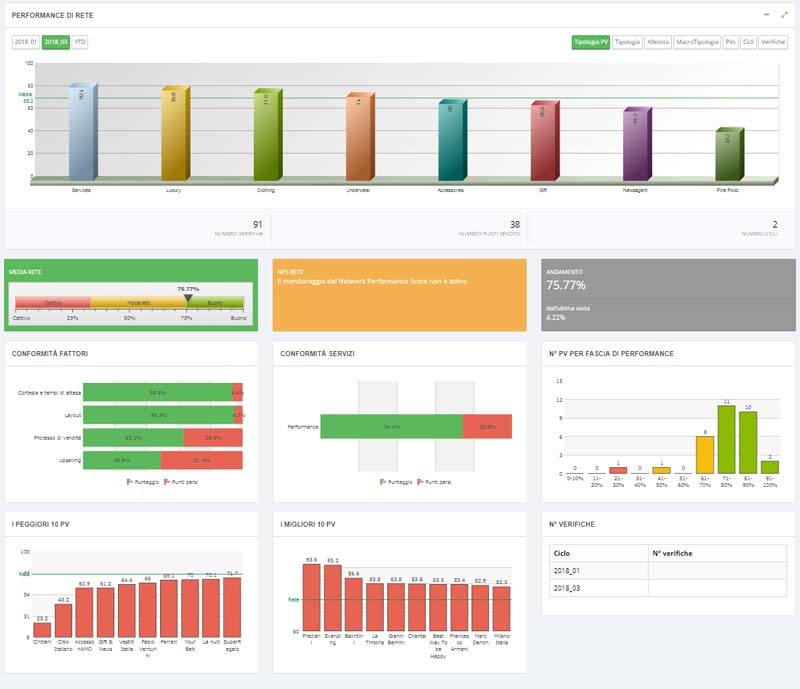The image size is (800, 689).
Task: Select the 2018_01 period toggle
Action: (x=26, y=42)
